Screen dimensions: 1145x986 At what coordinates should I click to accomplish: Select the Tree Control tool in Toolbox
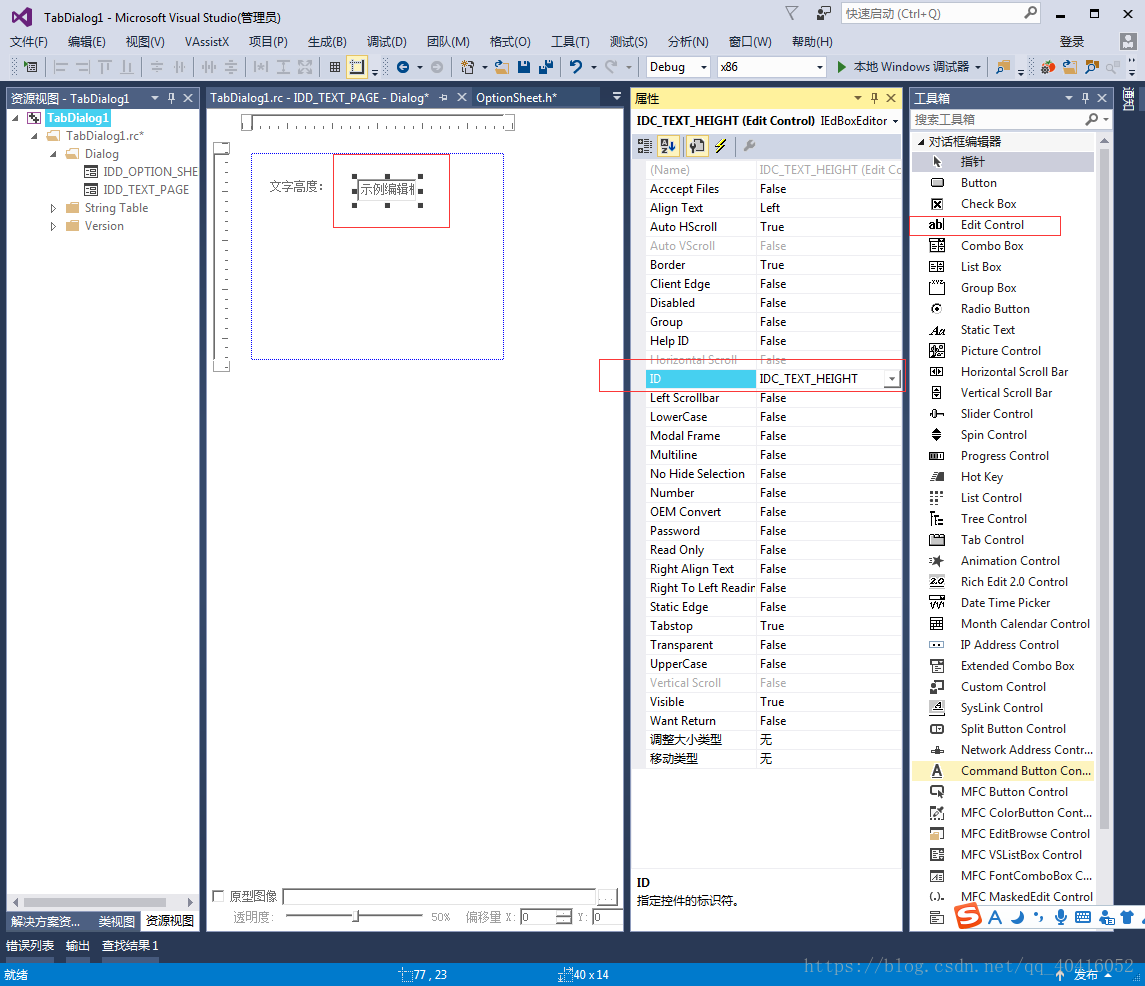tap(993, 519)
